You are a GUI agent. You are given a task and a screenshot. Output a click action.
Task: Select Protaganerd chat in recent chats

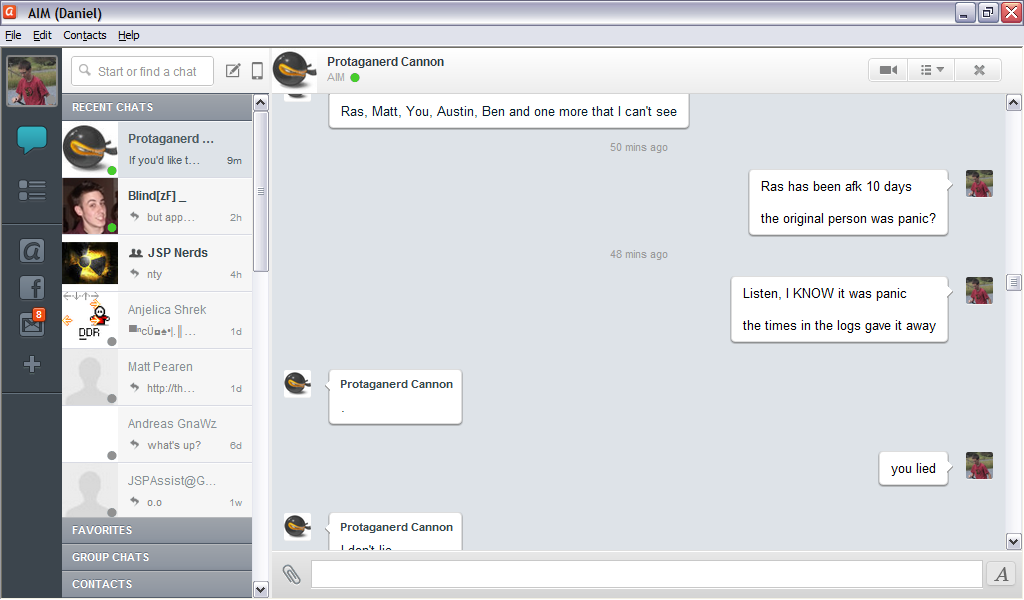tap(157, 149)
